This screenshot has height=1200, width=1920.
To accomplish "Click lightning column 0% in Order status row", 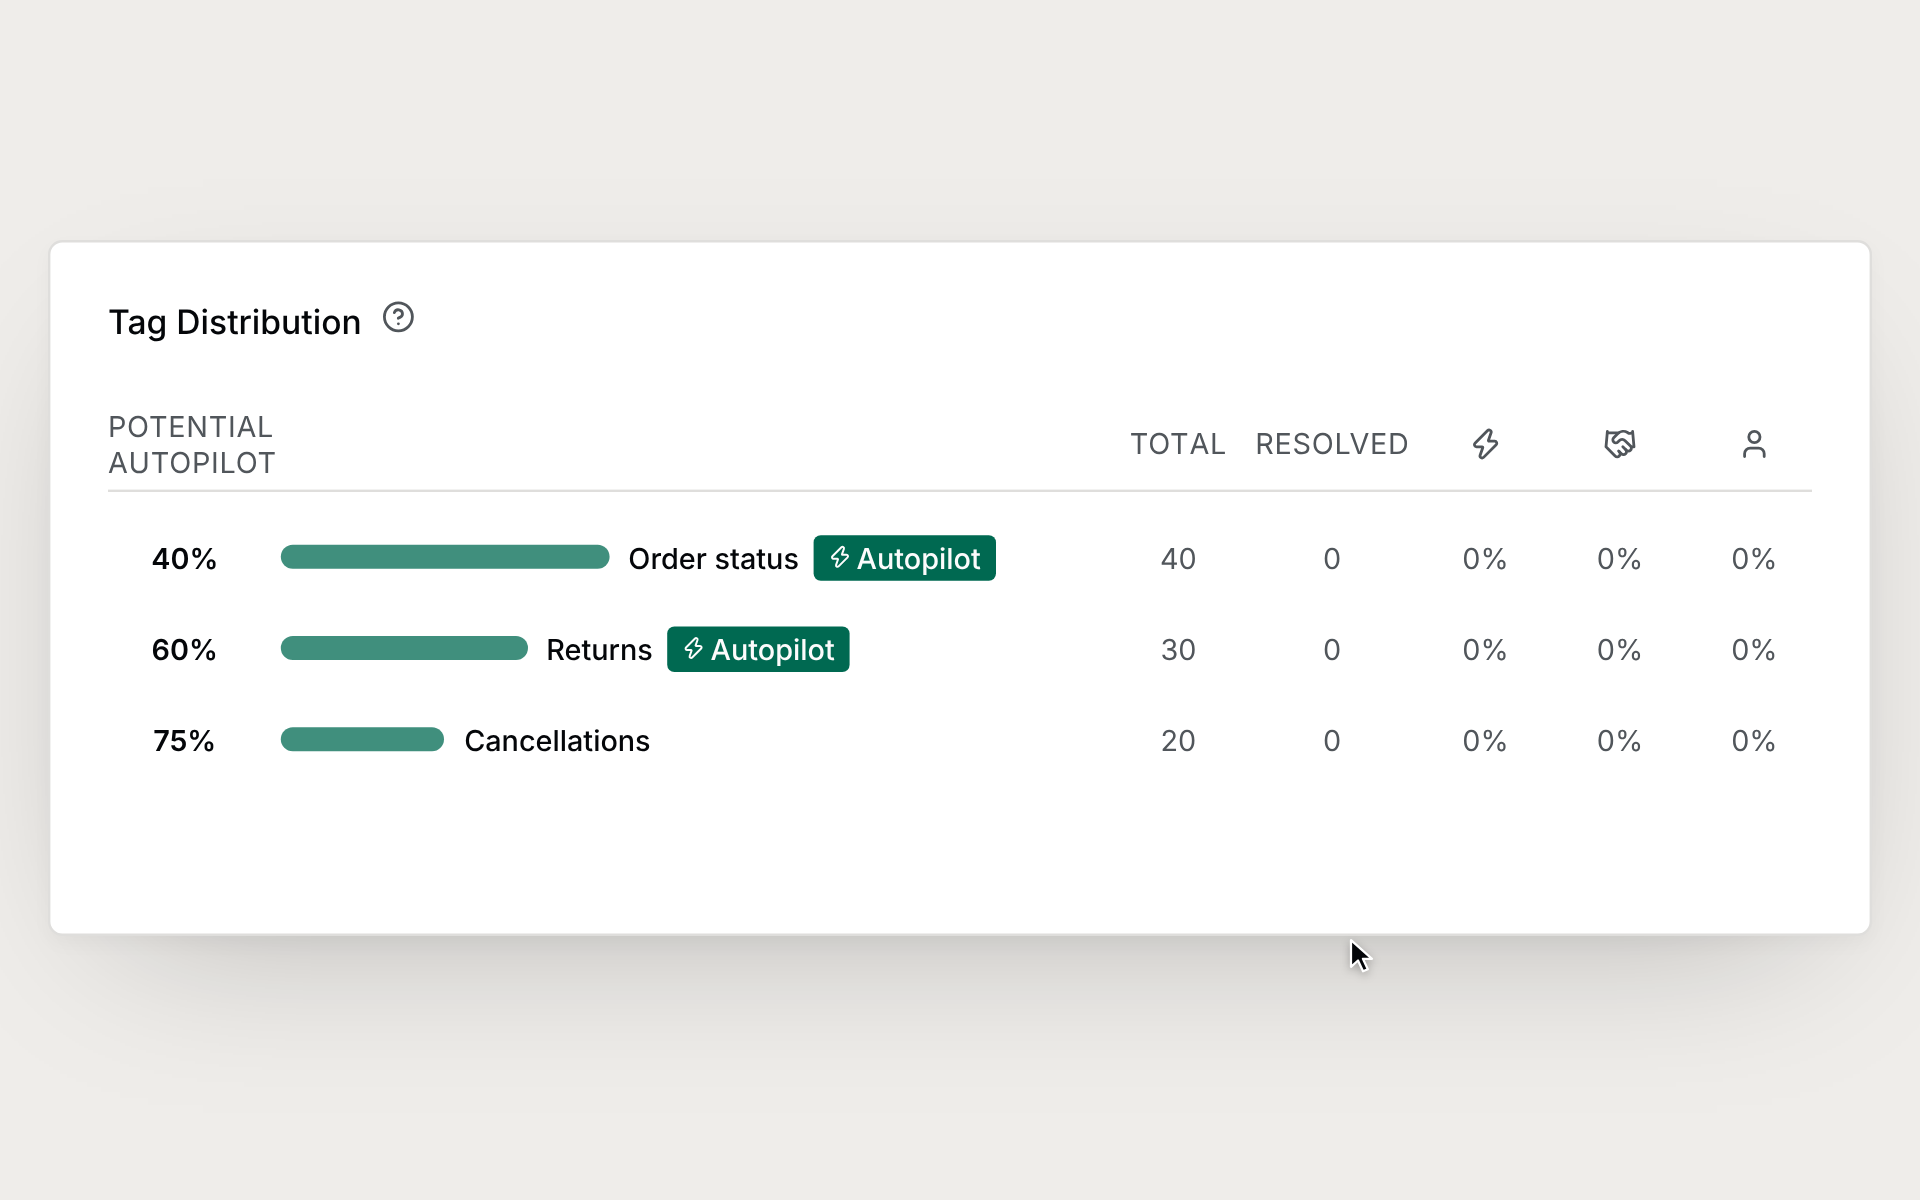I will click(1485, 559).
